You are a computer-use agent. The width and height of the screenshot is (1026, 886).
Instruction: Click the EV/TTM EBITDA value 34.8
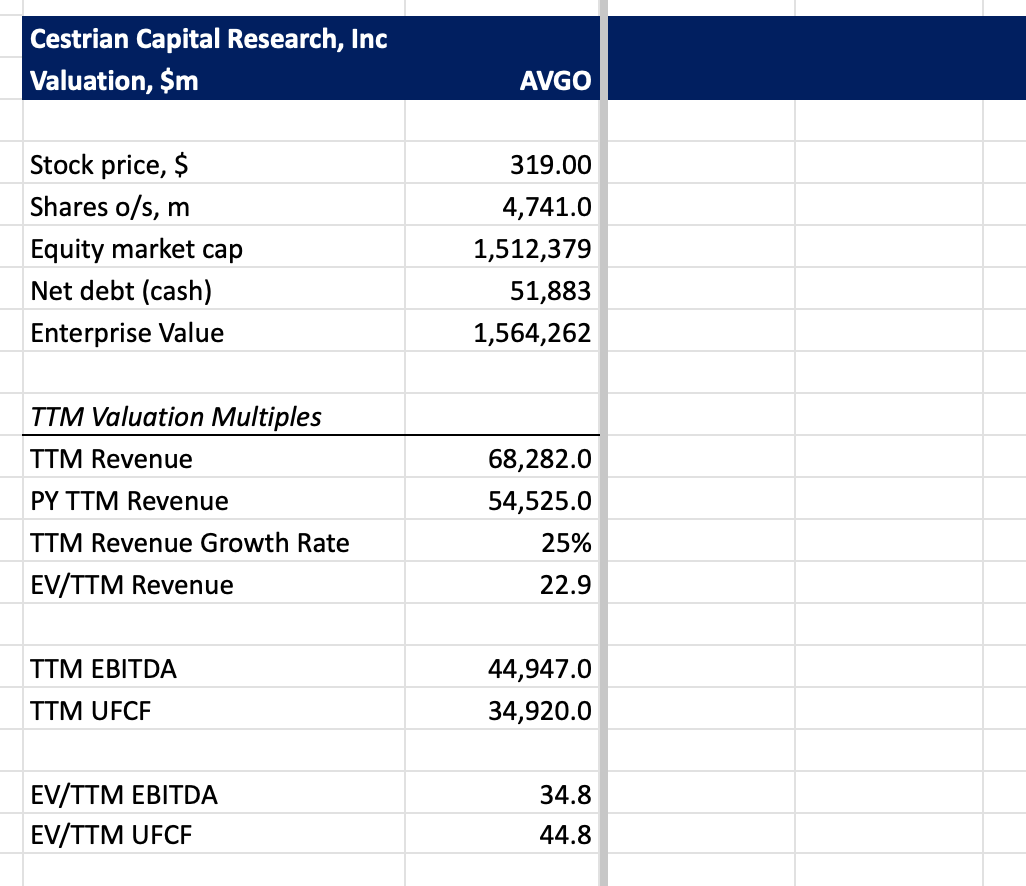pos(502,792)
